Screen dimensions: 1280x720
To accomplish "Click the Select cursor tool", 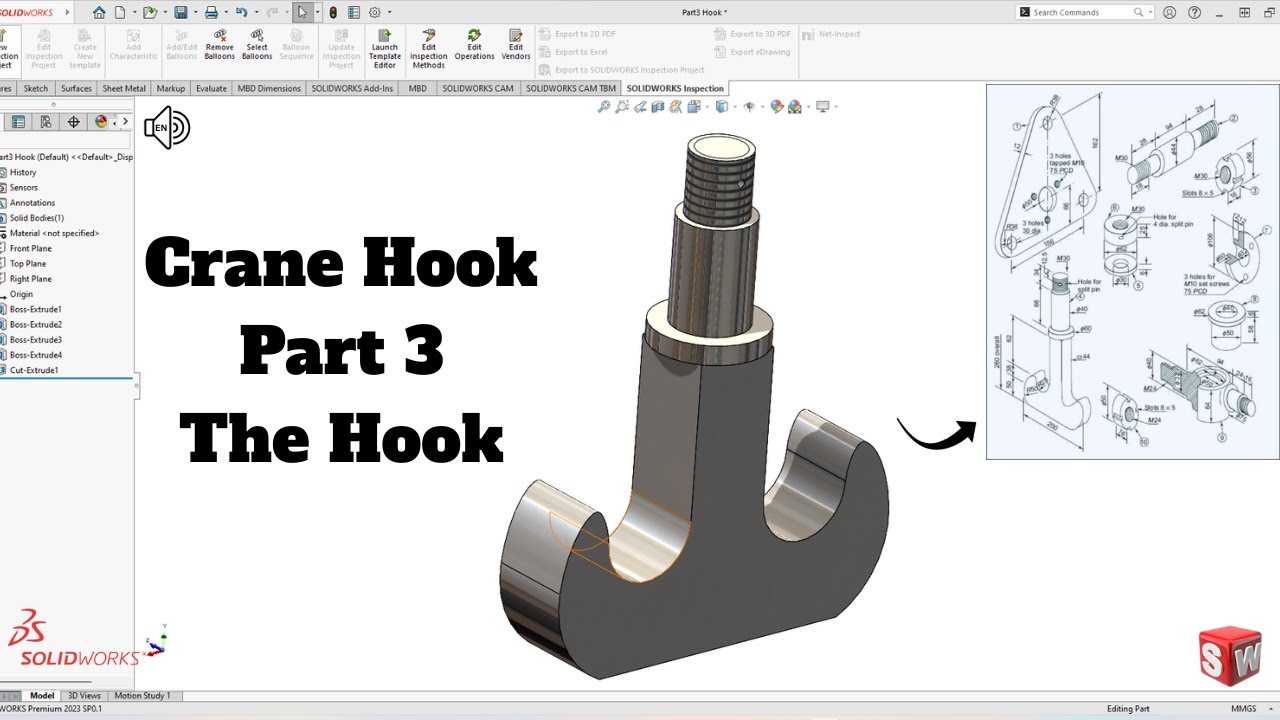I will coord(302,12).
